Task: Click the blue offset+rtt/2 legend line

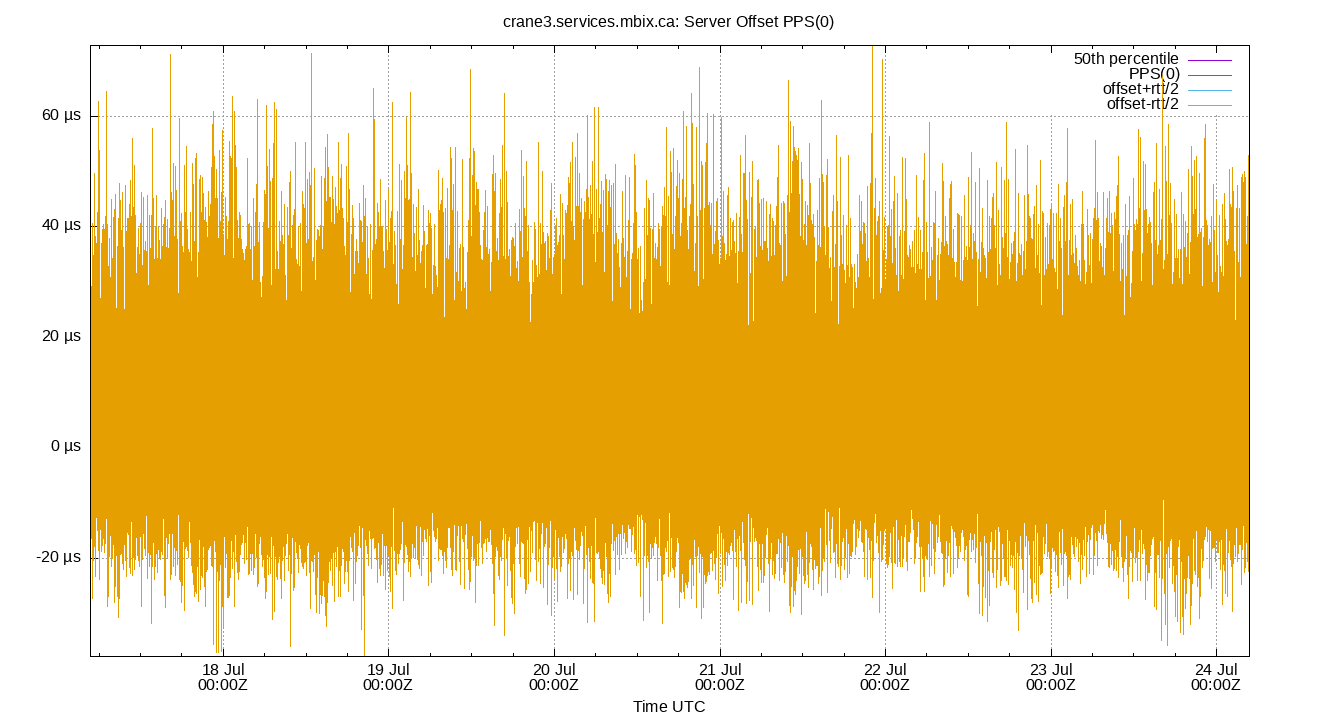Action: pos(1209,90)
